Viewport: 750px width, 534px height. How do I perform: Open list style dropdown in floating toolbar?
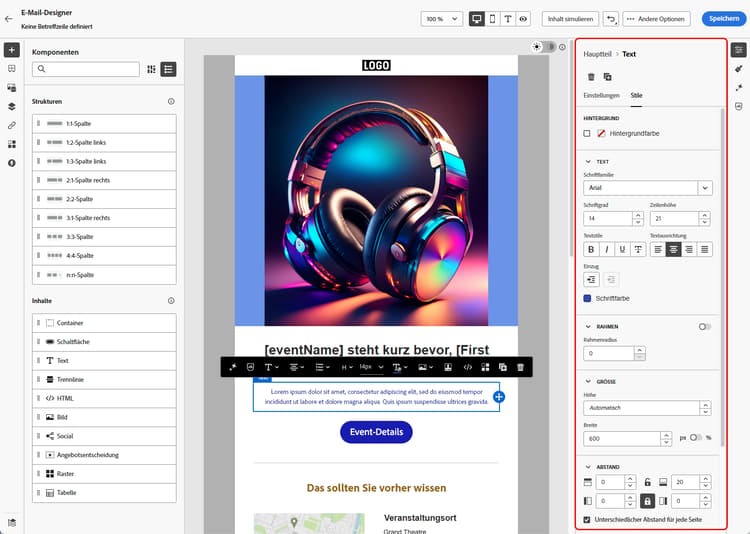coord(322,367)
